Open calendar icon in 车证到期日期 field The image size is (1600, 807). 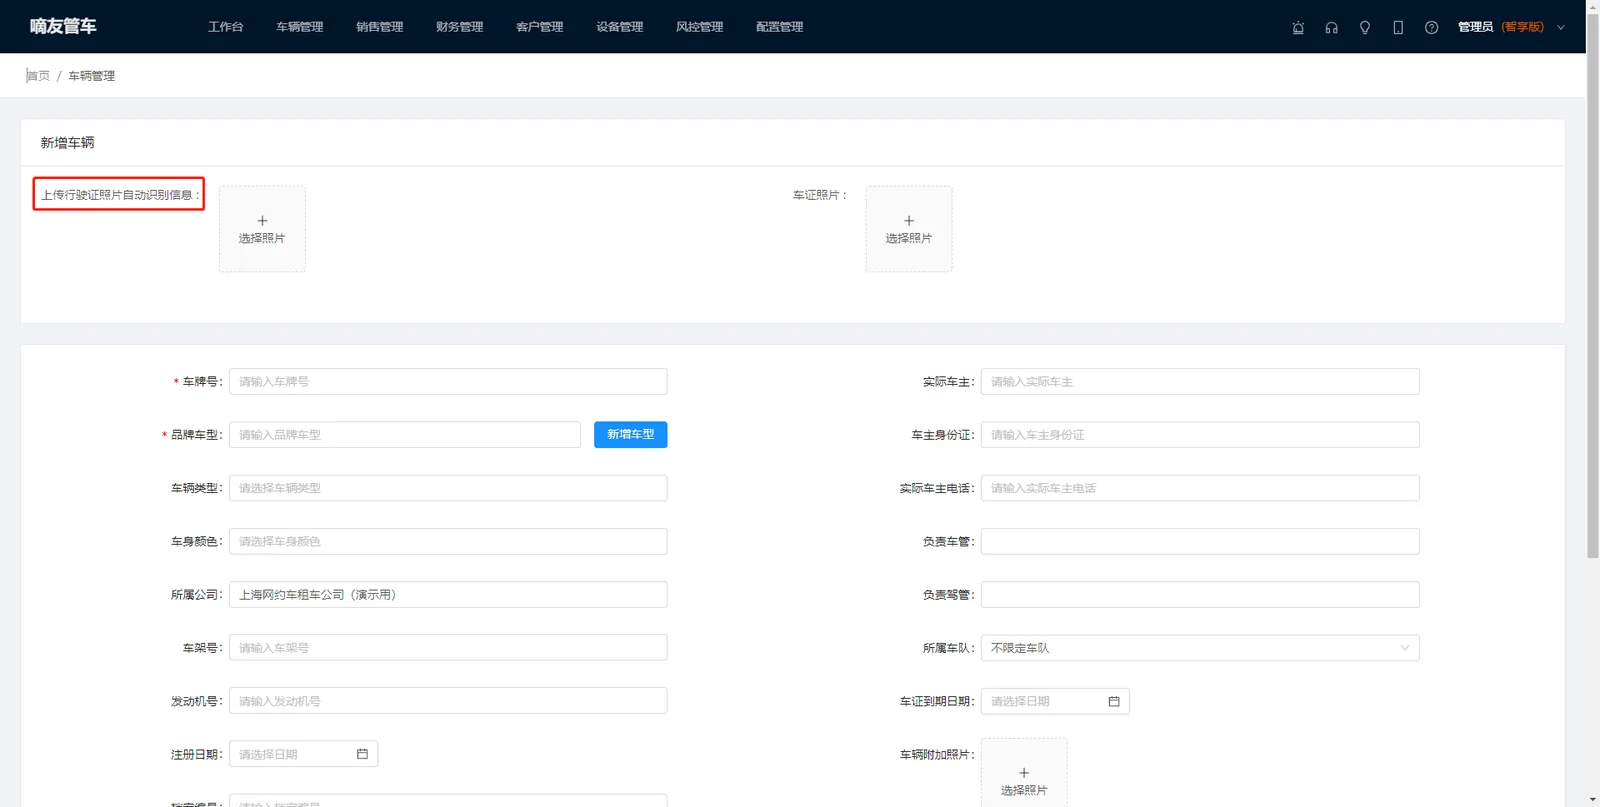point(1114,701)
